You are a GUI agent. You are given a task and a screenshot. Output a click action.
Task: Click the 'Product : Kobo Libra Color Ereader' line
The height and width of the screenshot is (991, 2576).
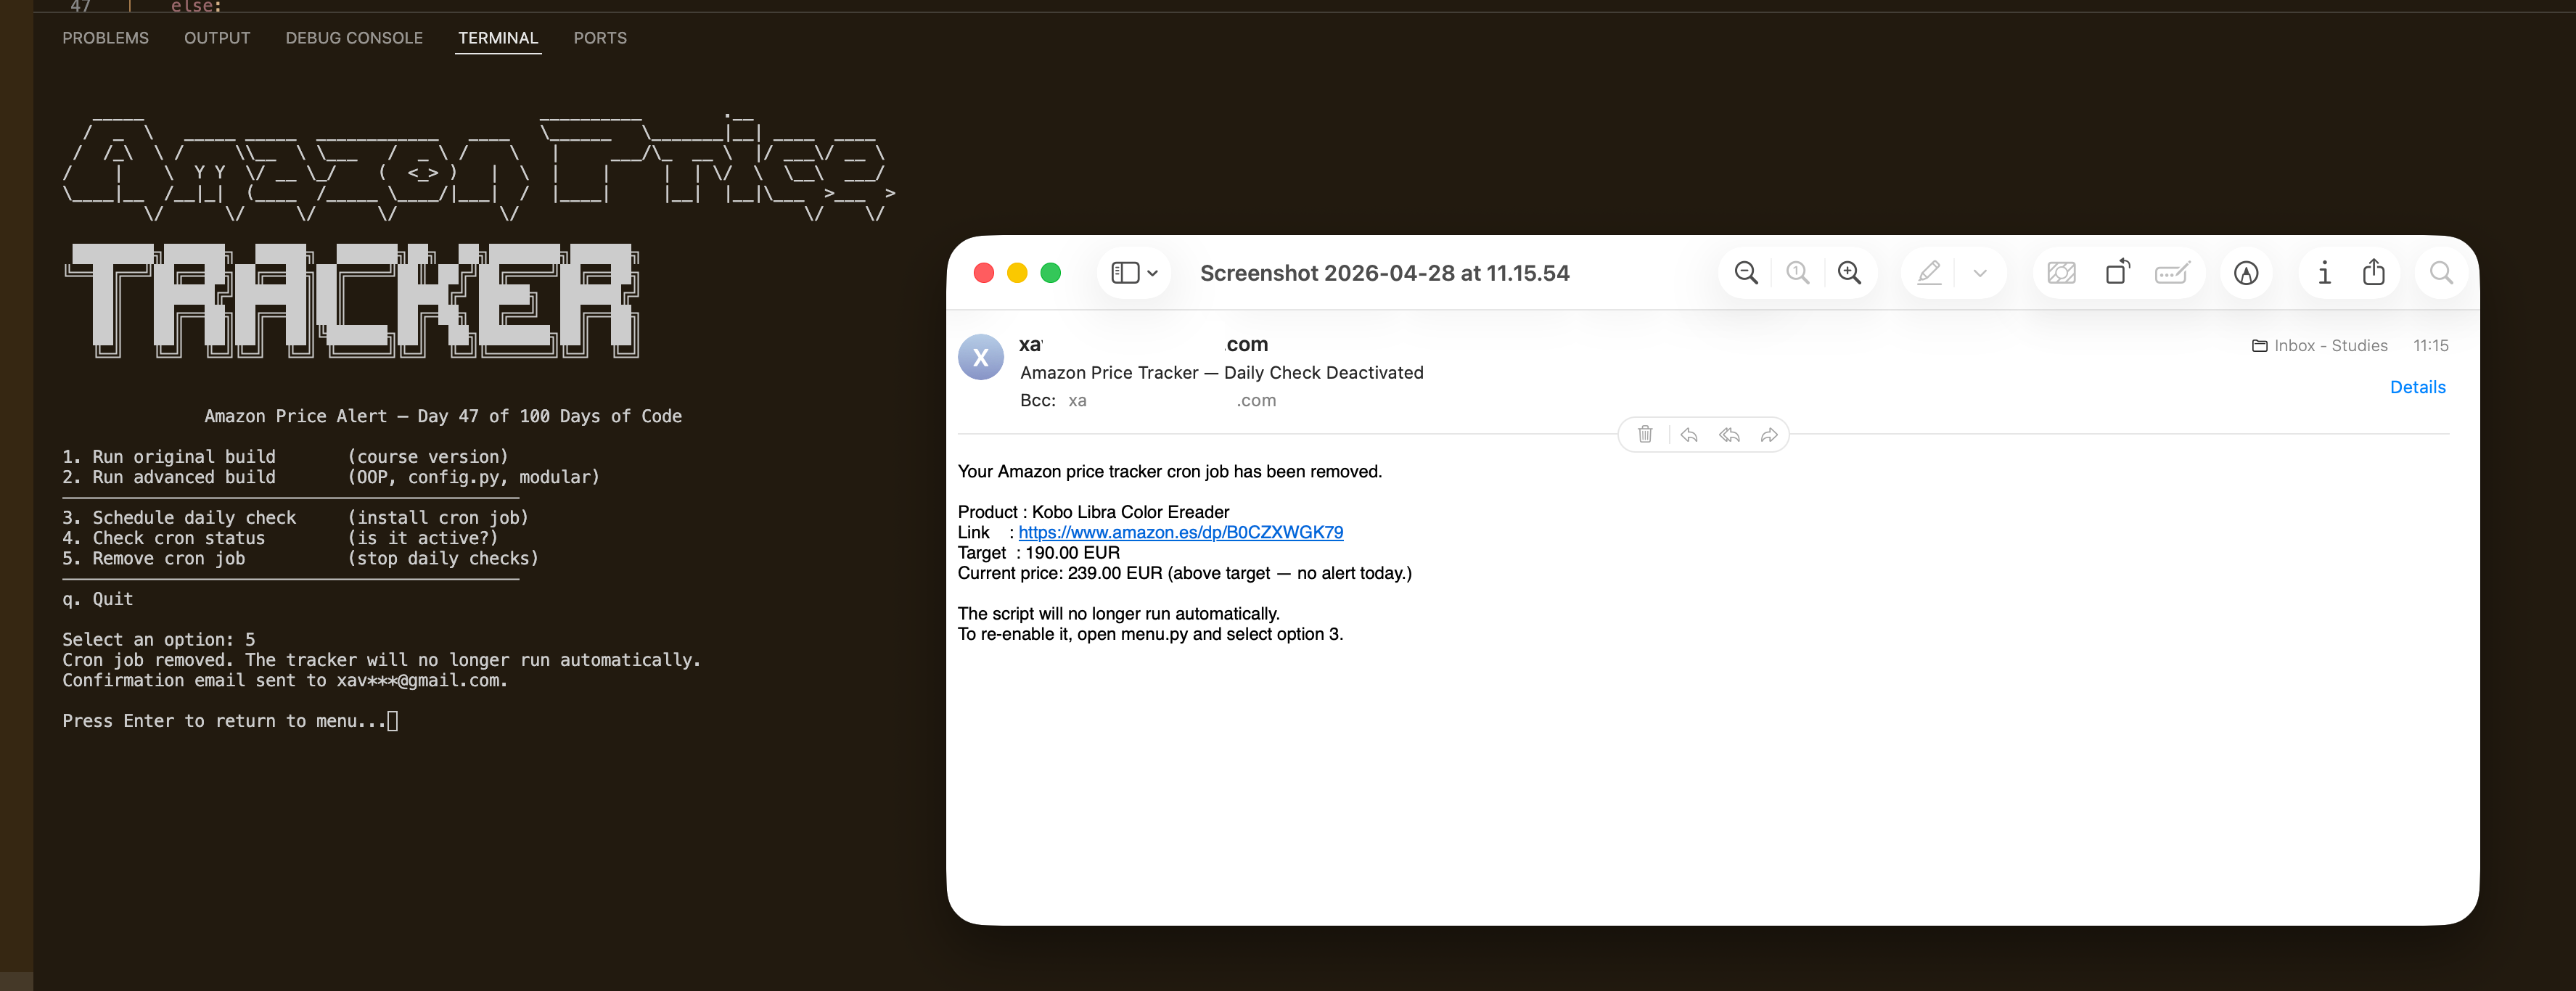point(1093,512)
